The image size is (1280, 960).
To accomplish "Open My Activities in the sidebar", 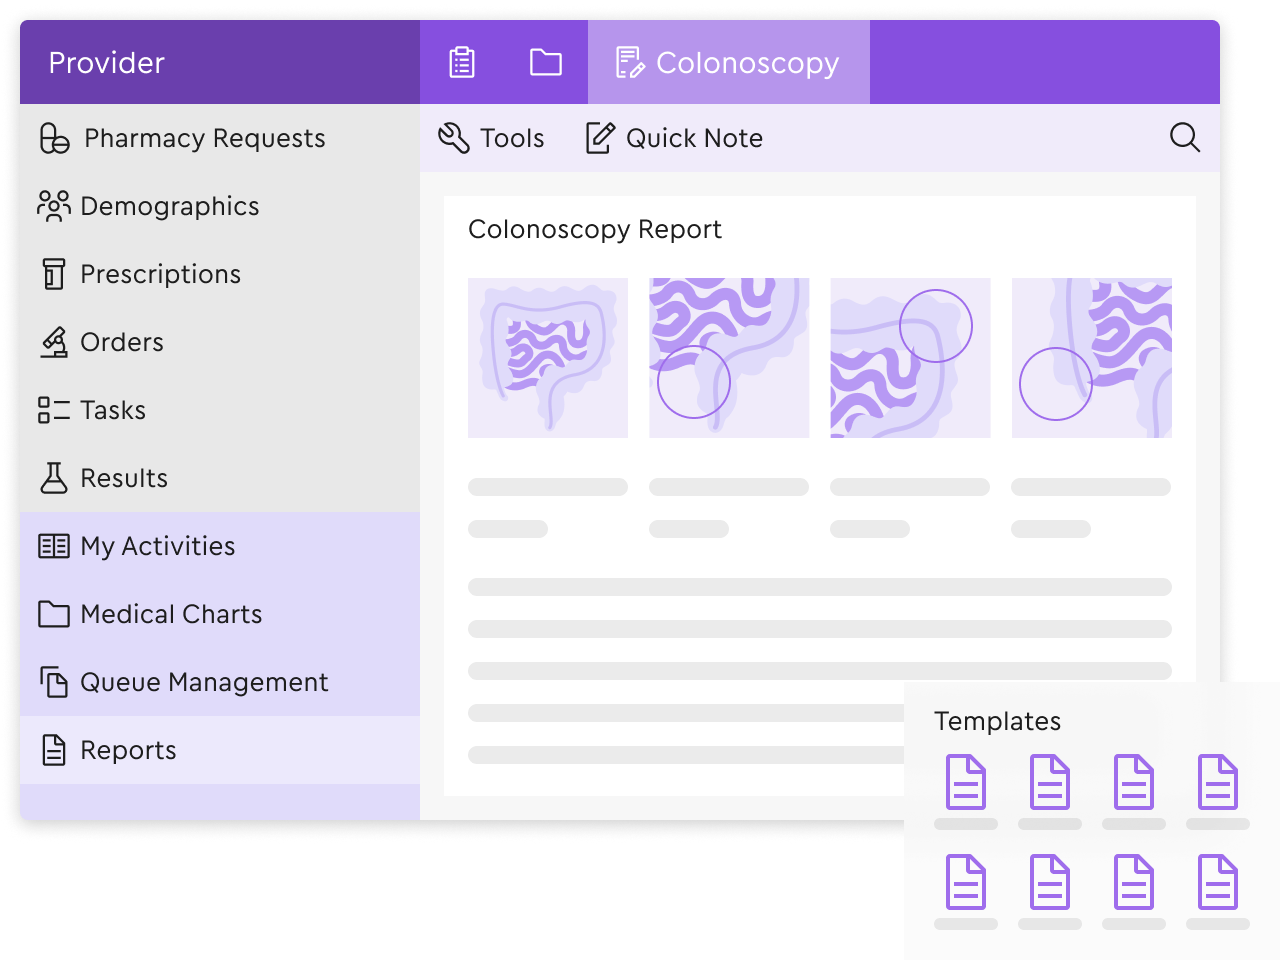I will click(157, 546).
